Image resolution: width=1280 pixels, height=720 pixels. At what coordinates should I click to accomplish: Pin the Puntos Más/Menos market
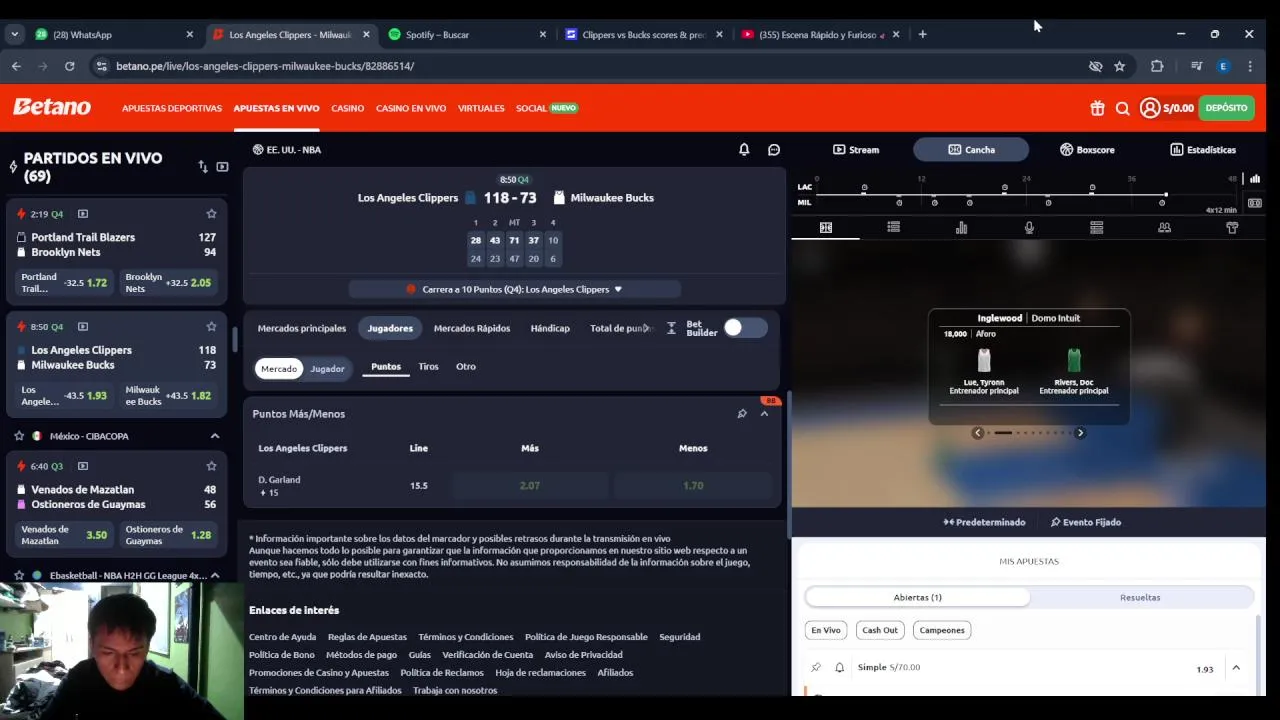[742, 414]
